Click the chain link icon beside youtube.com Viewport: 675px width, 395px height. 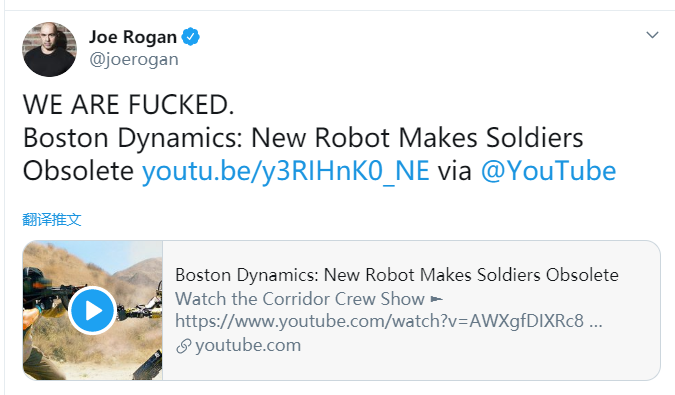click(184, 346)
